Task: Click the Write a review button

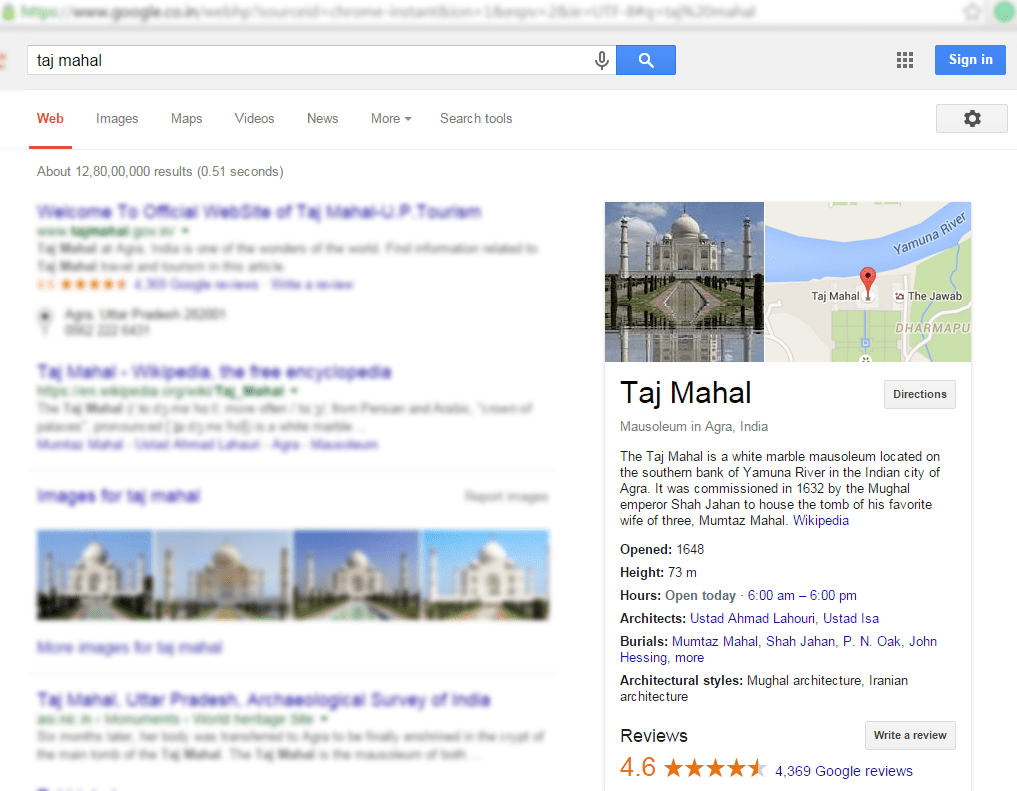Action: [910, 735]
